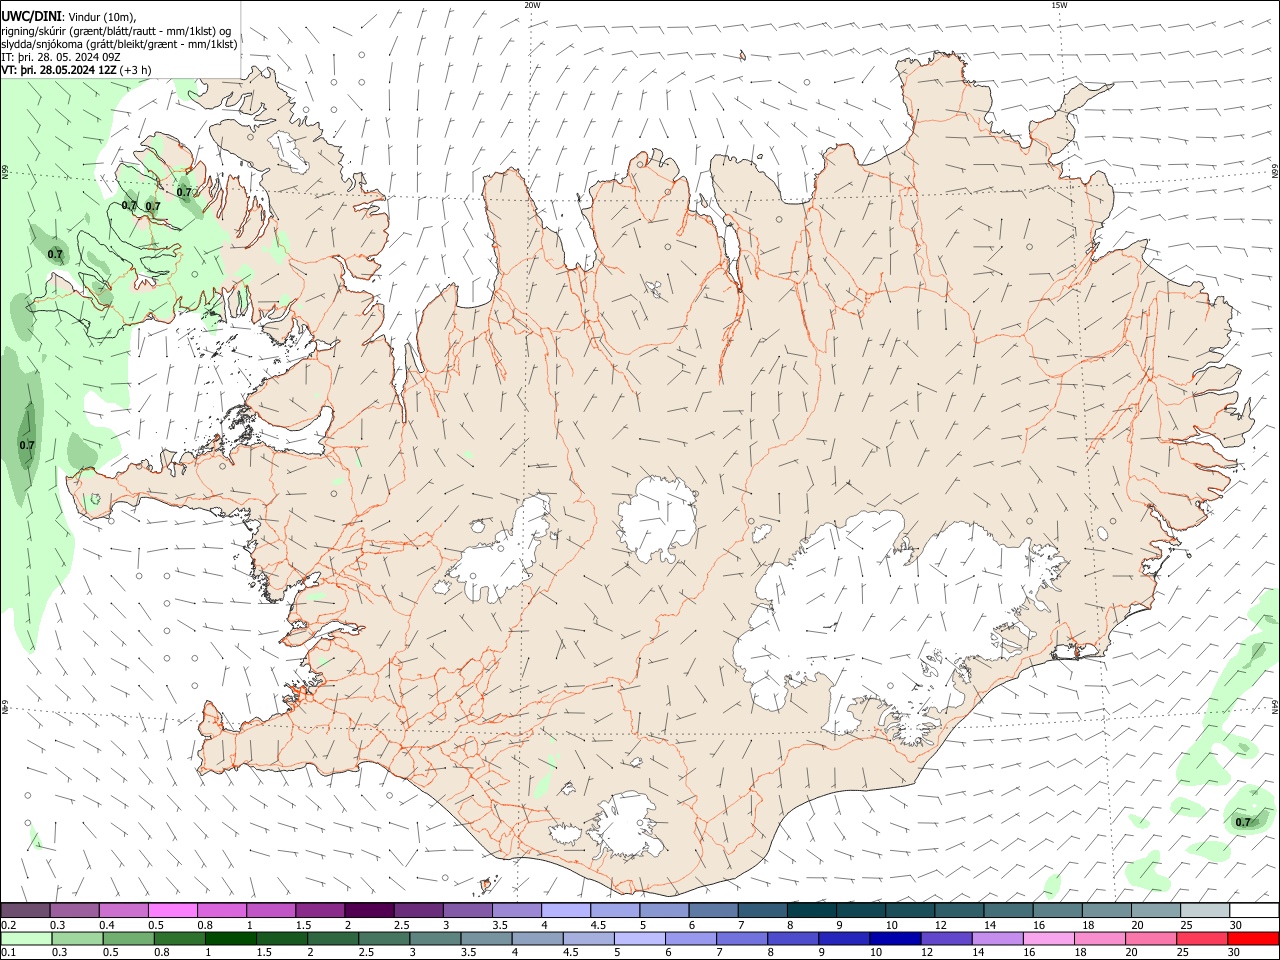Screen dimensions: 1280x960
Task: Pick the darkest purple swatch at 2 in the snow legend
Action: click(x=368, y=910)
